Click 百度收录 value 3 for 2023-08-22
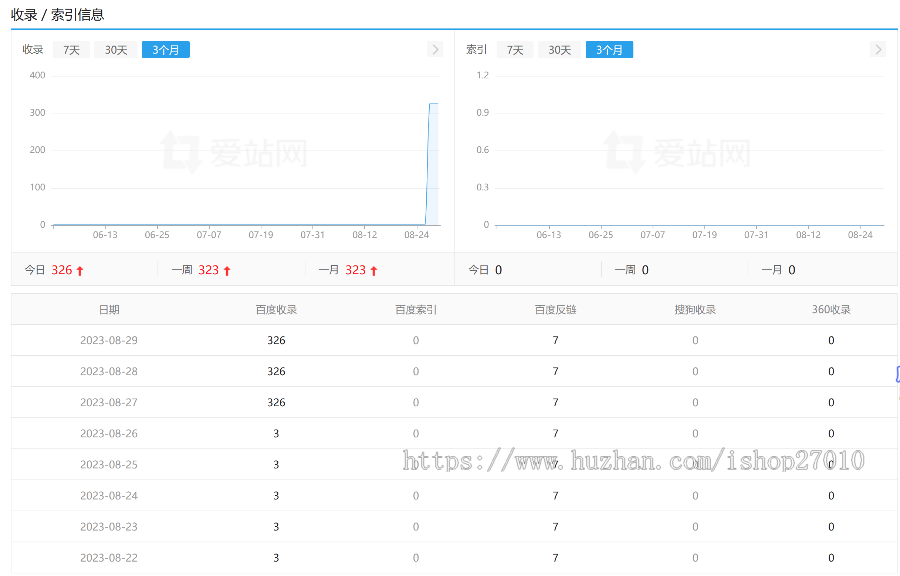900x576 pixels. [x=276, y=558]
